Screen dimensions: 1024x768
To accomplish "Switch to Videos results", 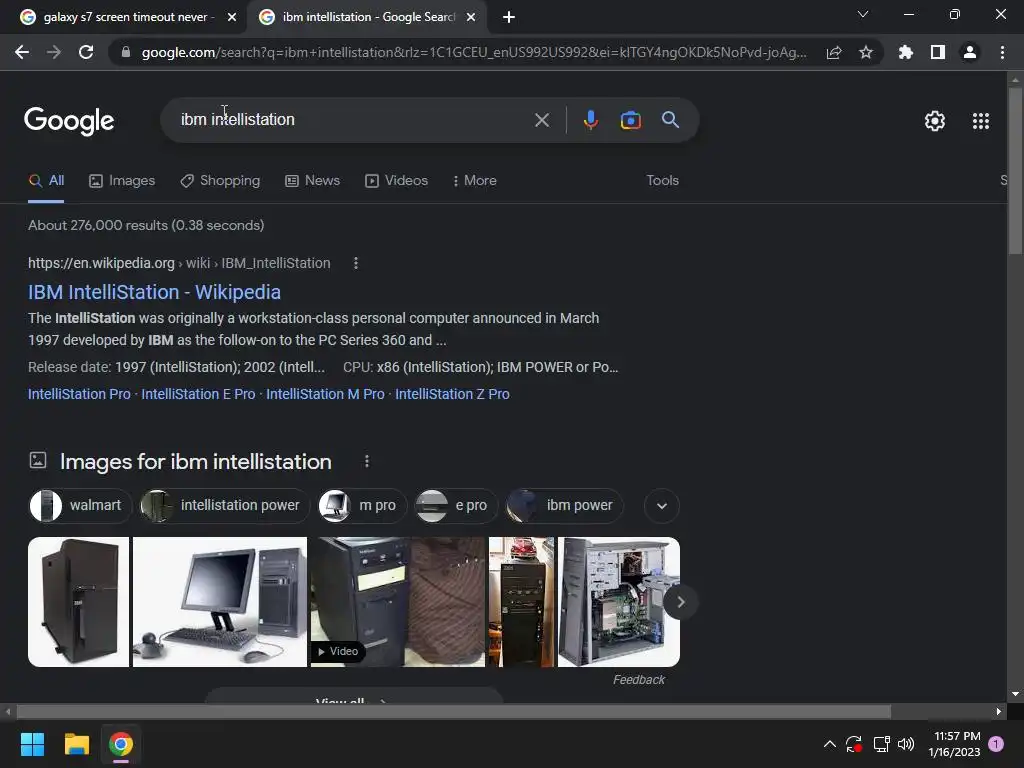I will click(396, 181).
